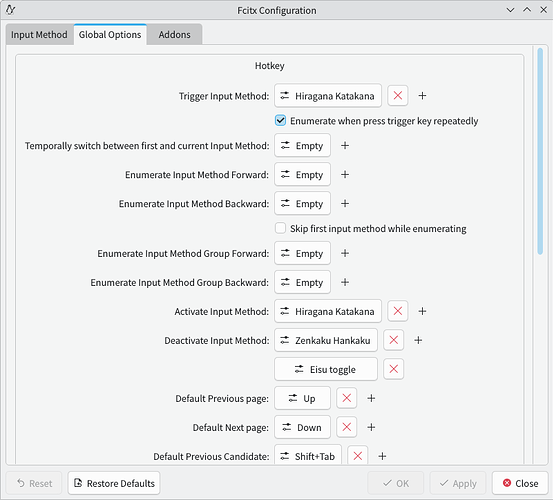Open the Addons tab
553x500 pixels.
[x=174, y=35]
